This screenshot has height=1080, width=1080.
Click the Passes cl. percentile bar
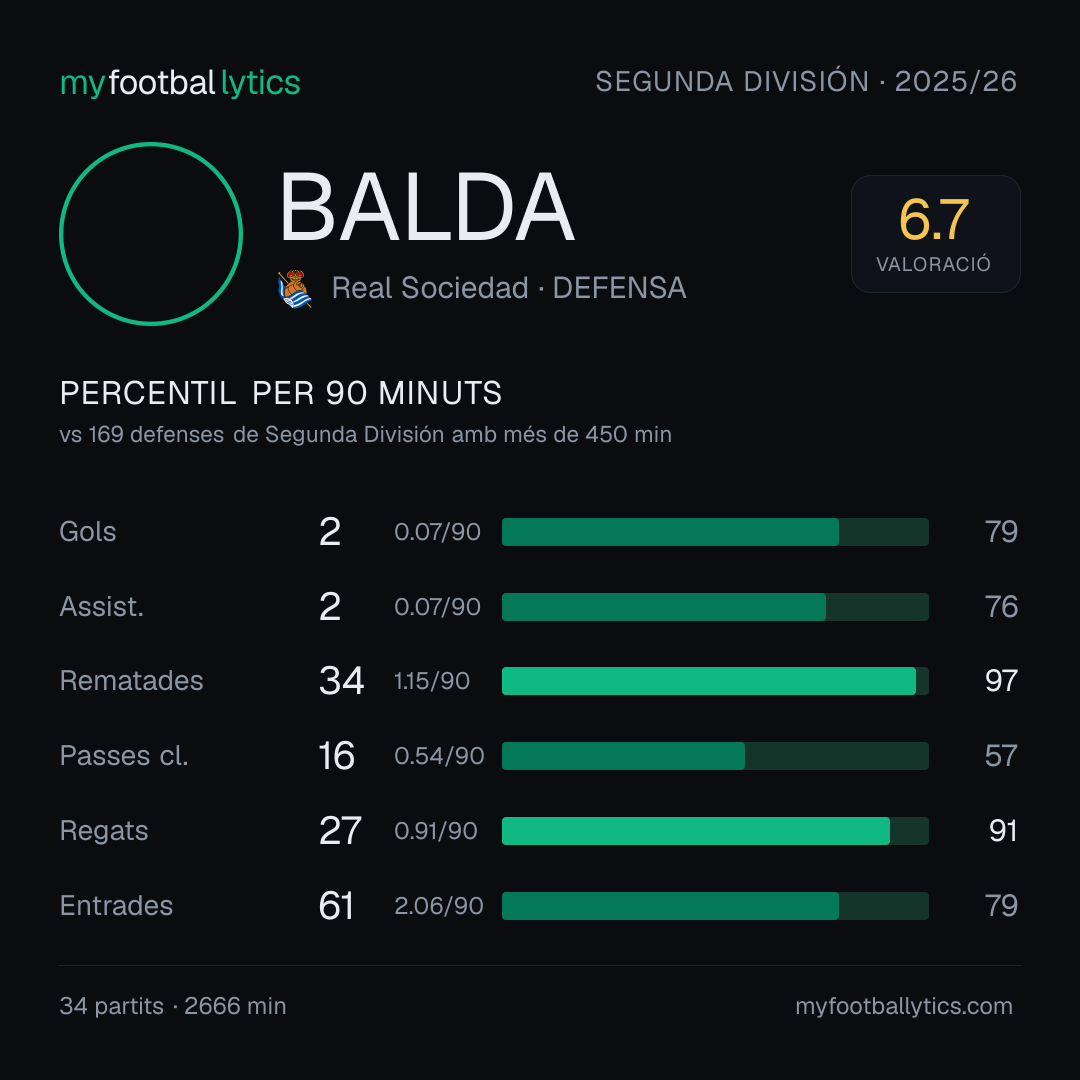click(715, 756)
